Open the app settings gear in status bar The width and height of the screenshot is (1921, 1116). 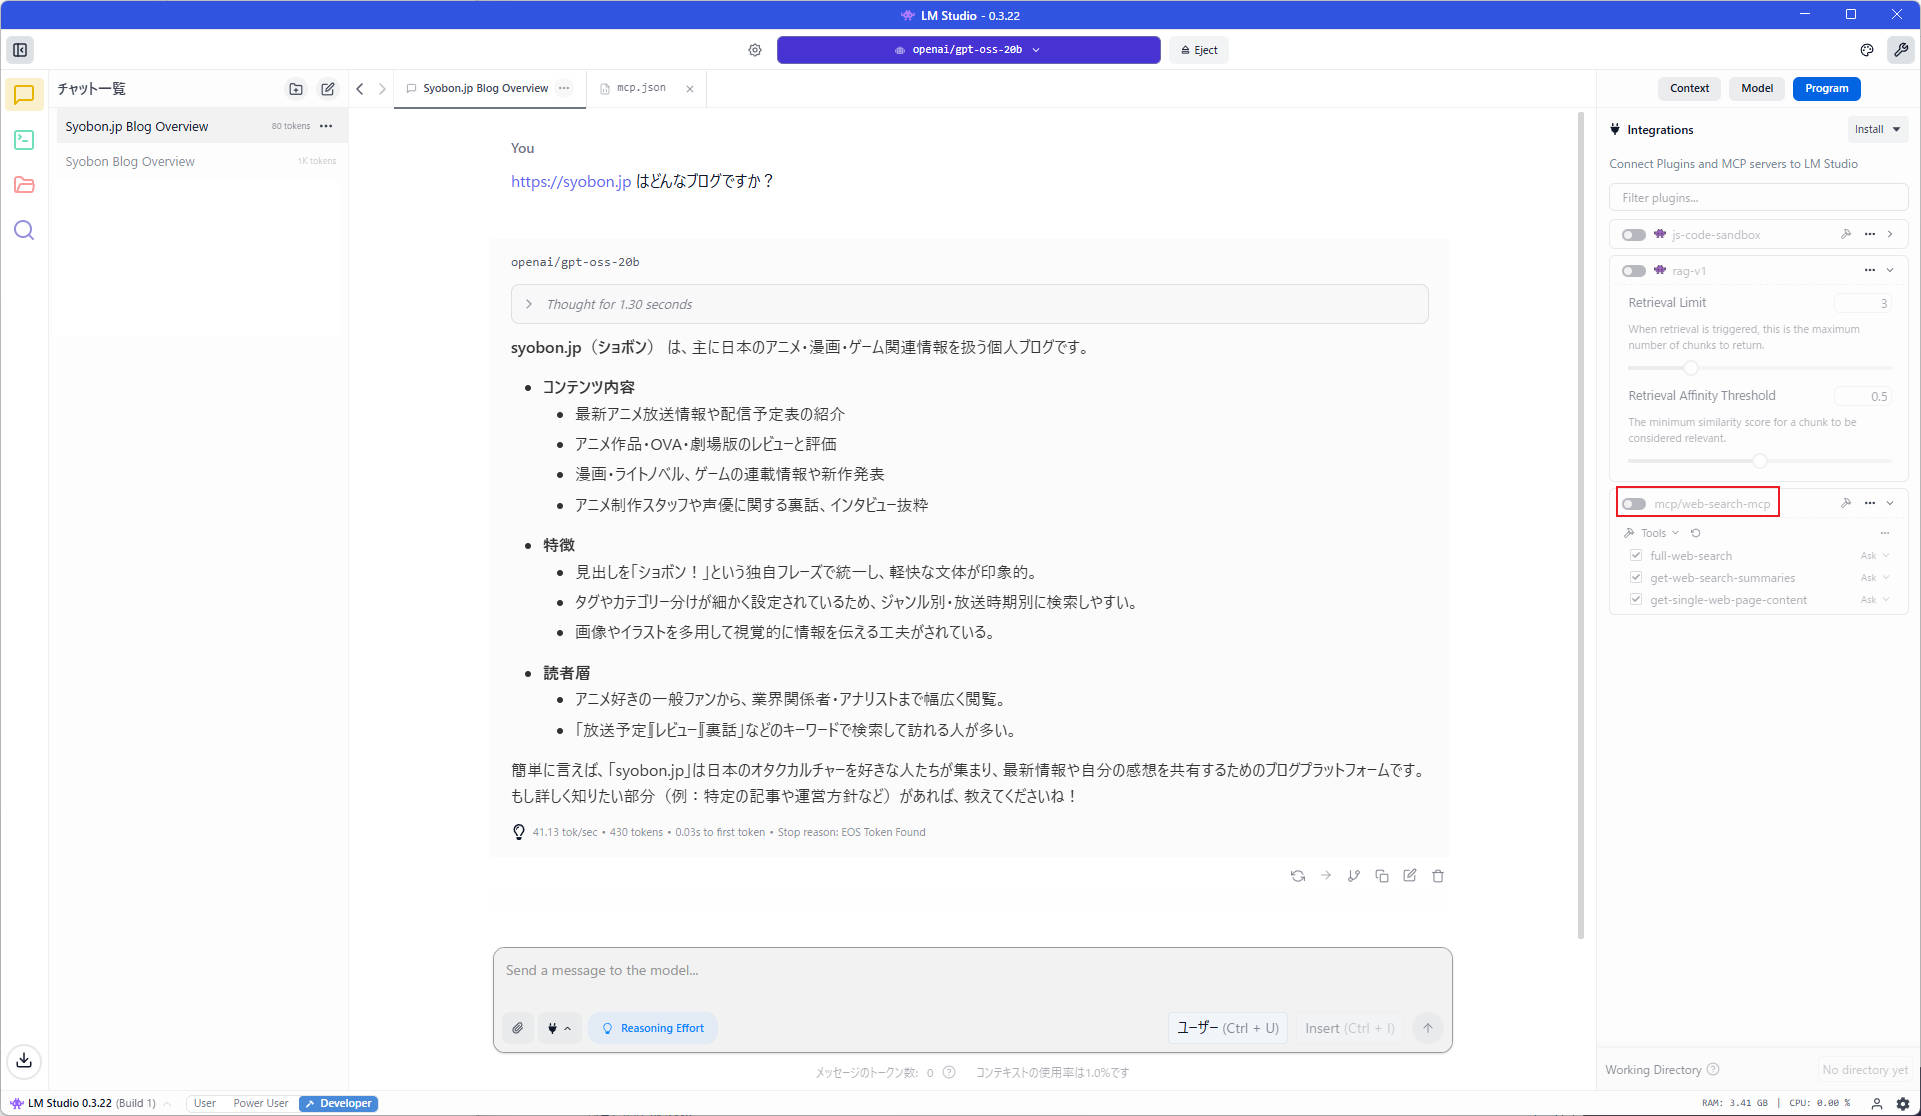pyautogui.click(x=1903, y=1104)
